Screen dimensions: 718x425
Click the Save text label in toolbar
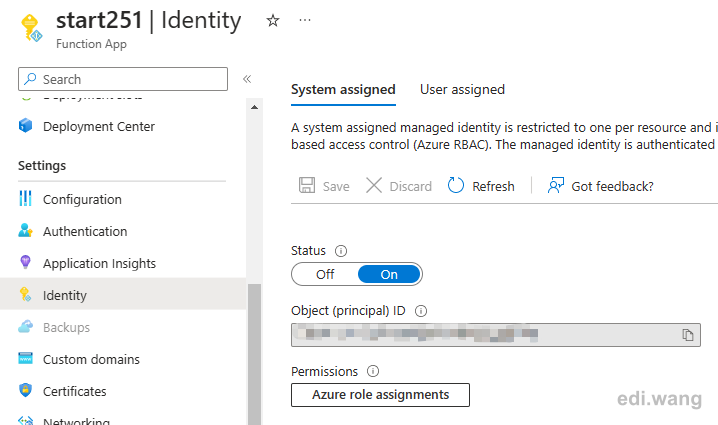tap(336, 186)
